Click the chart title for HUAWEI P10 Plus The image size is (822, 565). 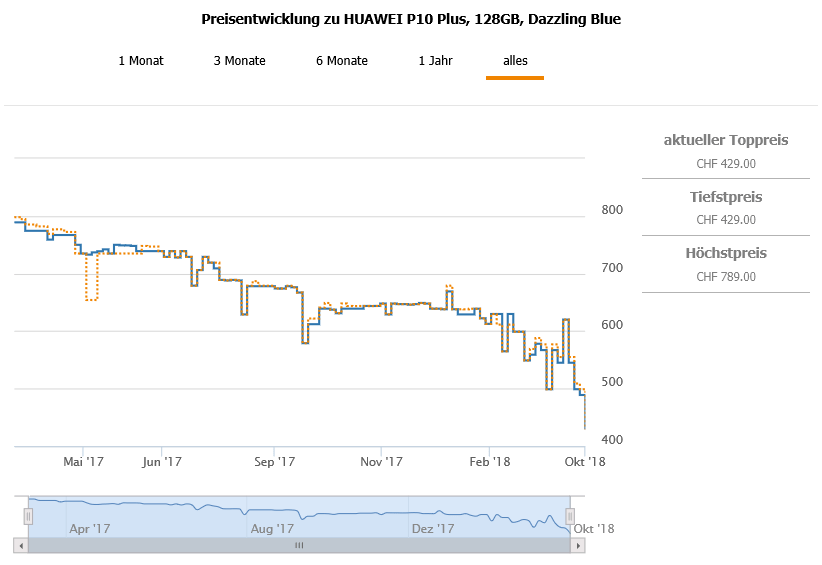tap(411, 19)
